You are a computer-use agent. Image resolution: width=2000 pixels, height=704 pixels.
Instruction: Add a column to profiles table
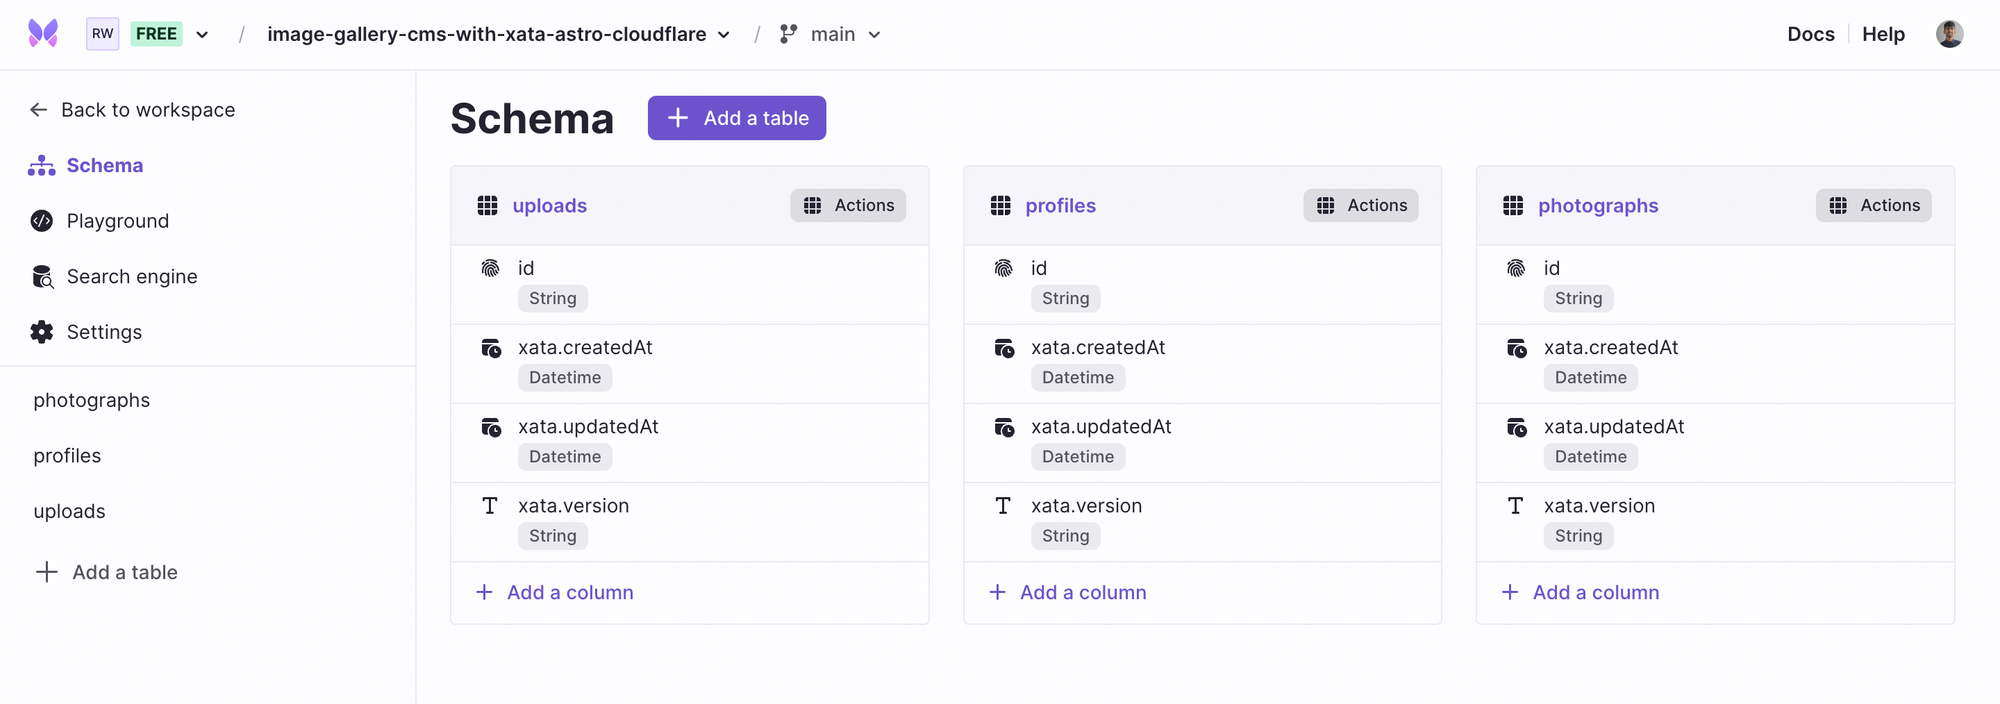coord(1068,592)
